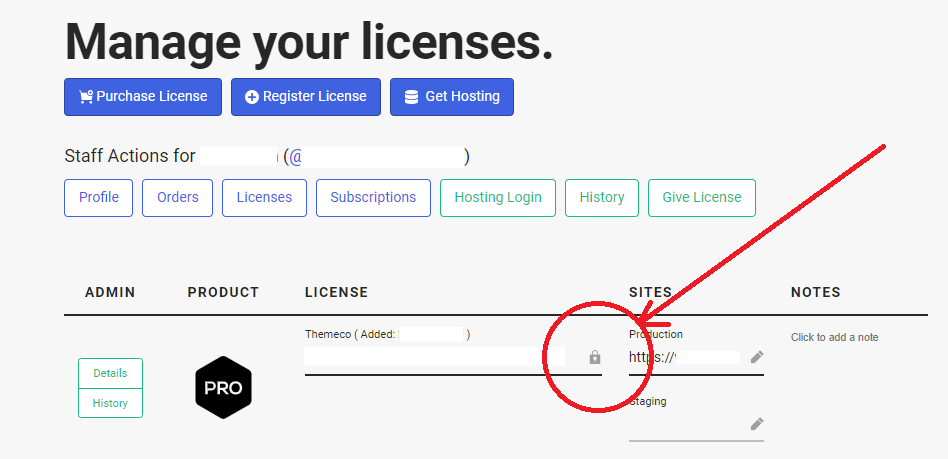Viewport: 948px width, 459px height.
Task: Click the Give License button
Action: coord(701,198)
